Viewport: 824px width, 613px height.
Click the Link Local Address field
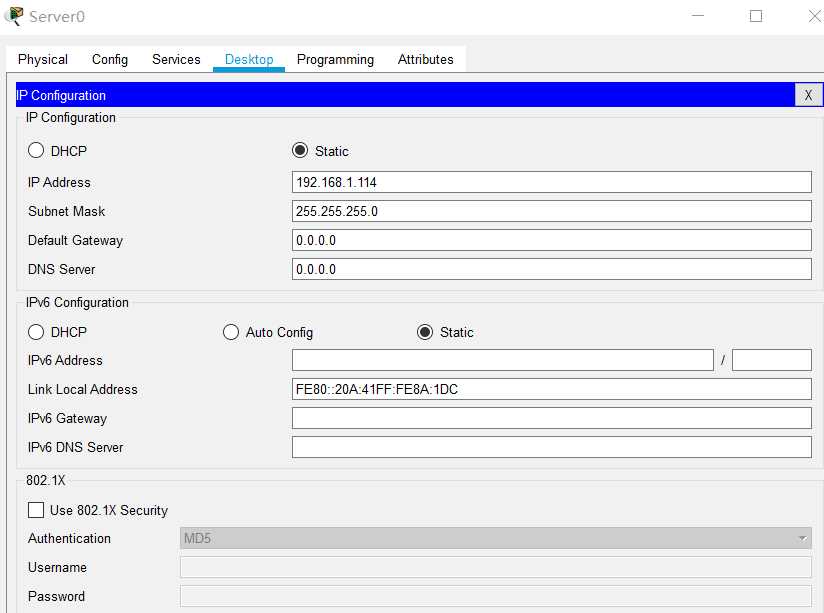552,389
